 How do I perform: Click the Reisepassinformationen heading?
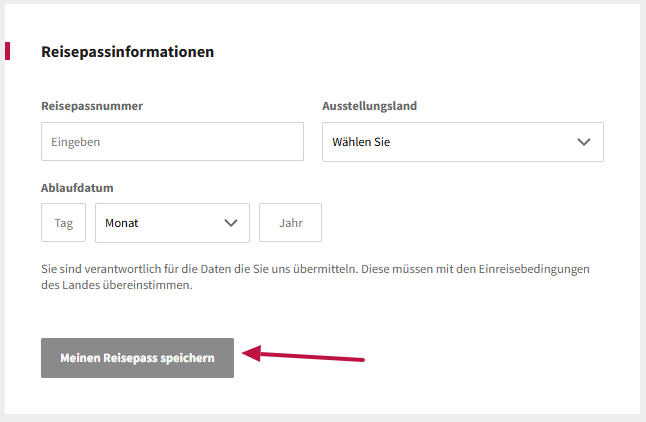pyautogui.click(x=128, y=52)
